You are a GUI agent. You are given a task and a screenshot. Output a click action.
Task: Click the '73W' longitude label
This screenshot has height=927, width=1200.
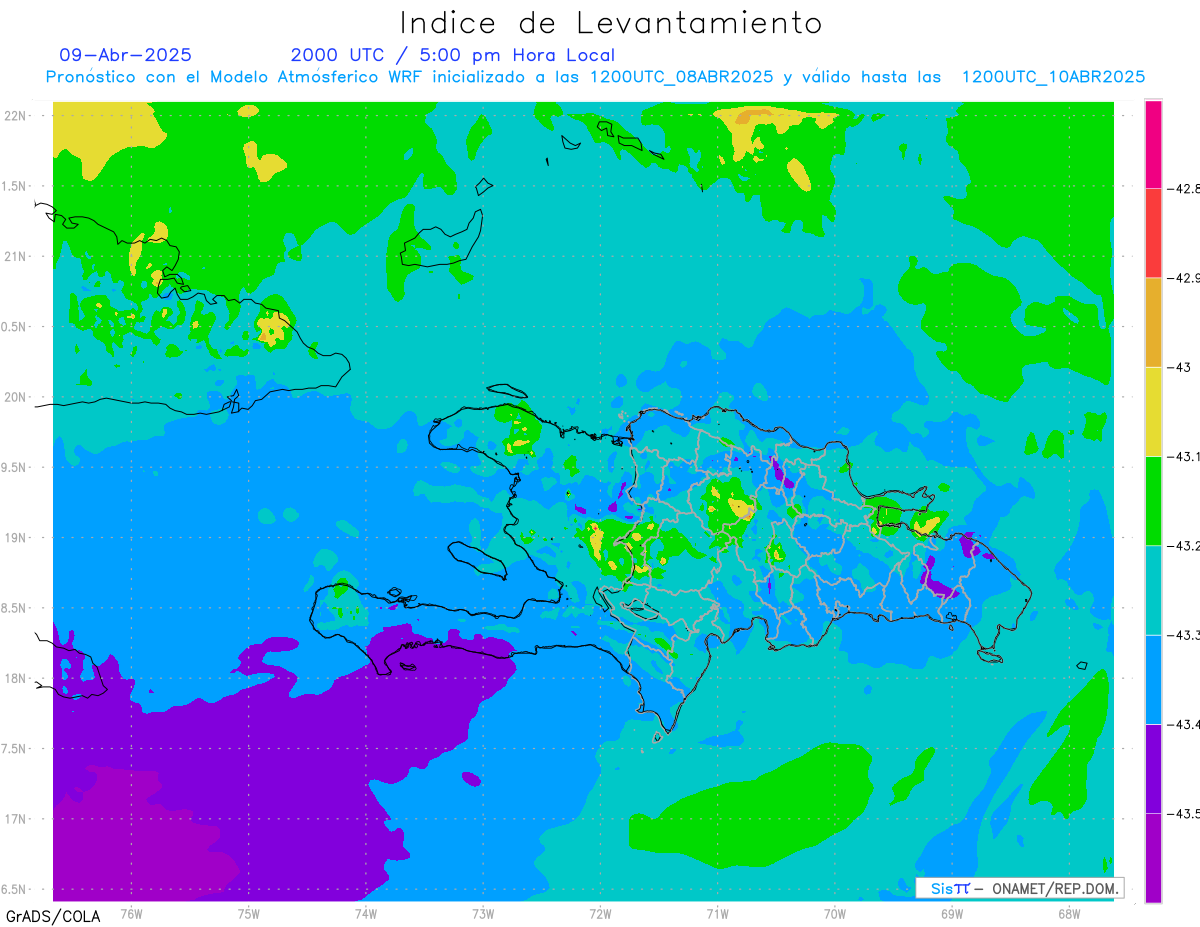pyautogui.click(x=483, y=913)
